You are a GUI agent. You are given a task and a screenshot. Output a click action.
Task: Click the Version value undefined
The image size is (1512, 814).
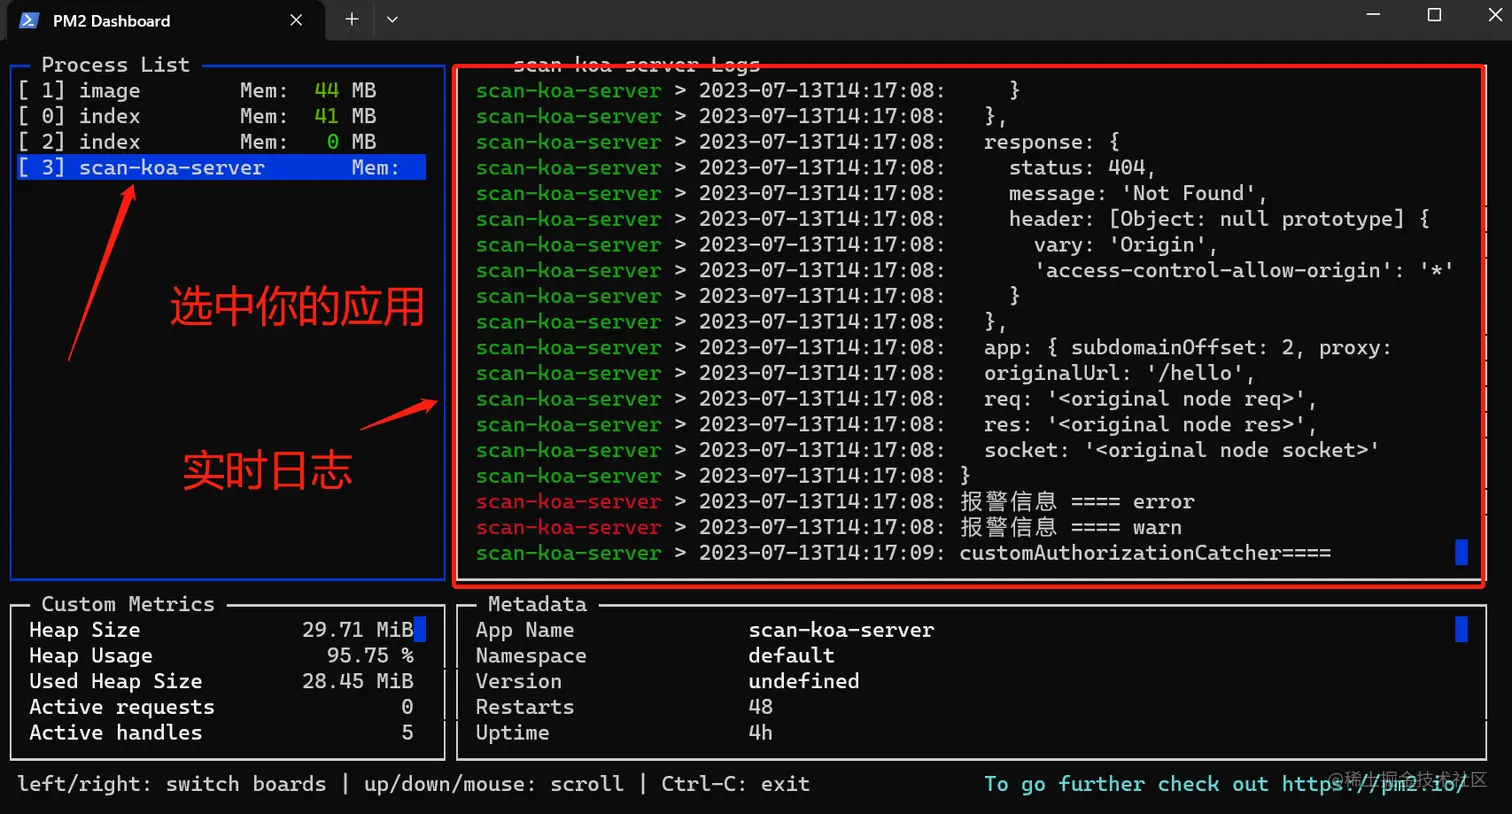point(804,682)
